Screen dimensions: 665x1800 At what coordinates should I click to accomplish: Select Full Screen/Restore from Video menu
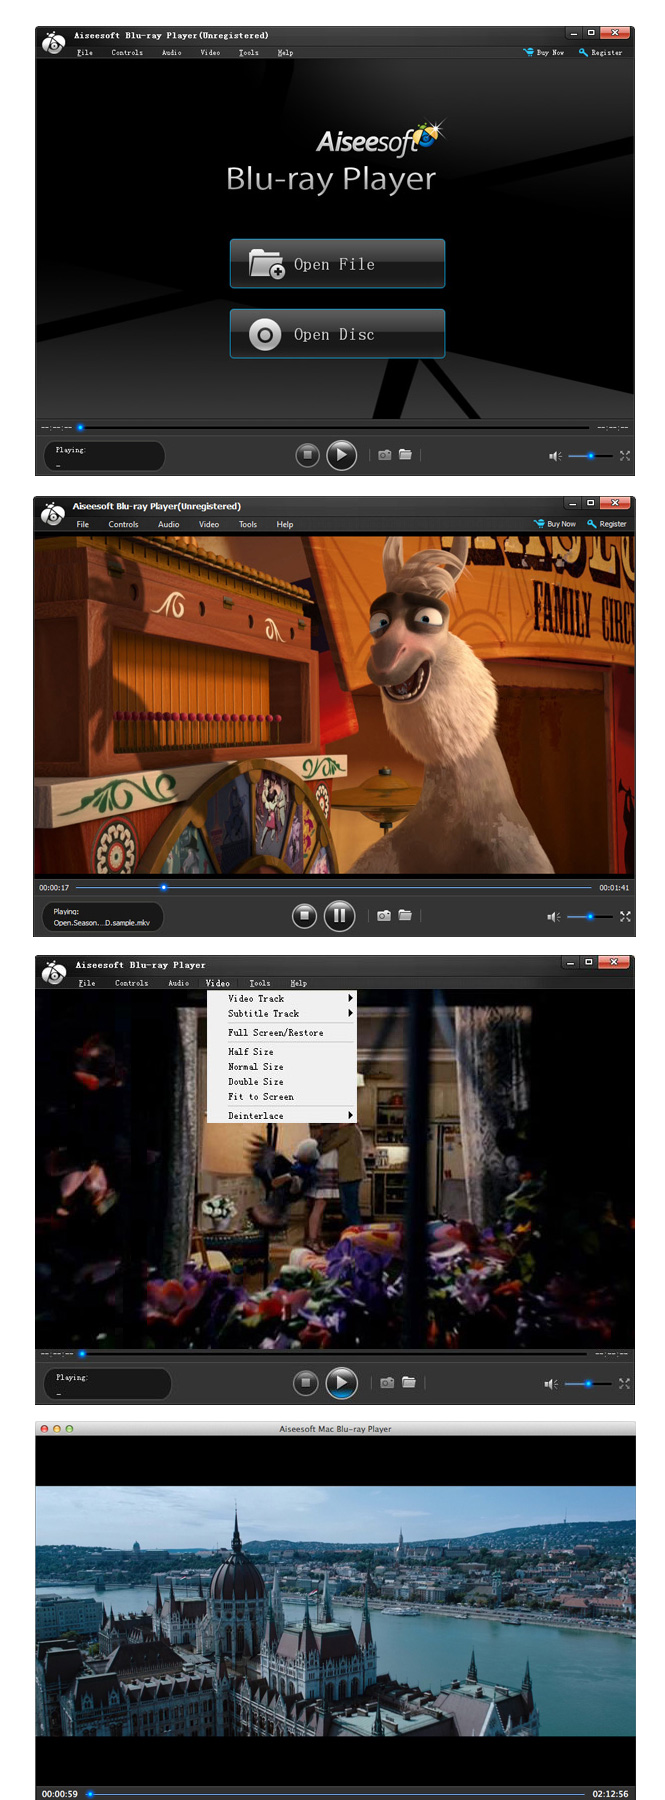coord(275,1032)
